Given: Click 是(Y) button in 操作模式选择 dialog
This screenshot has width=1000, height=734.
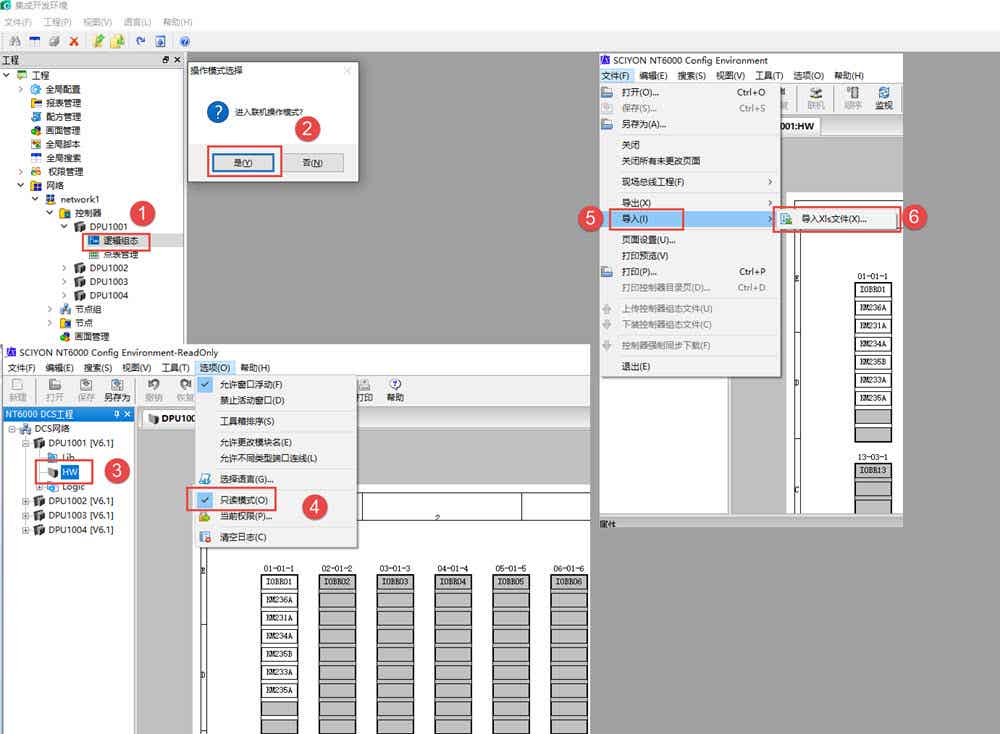Looking at the screenshot, I should point(243,163).
